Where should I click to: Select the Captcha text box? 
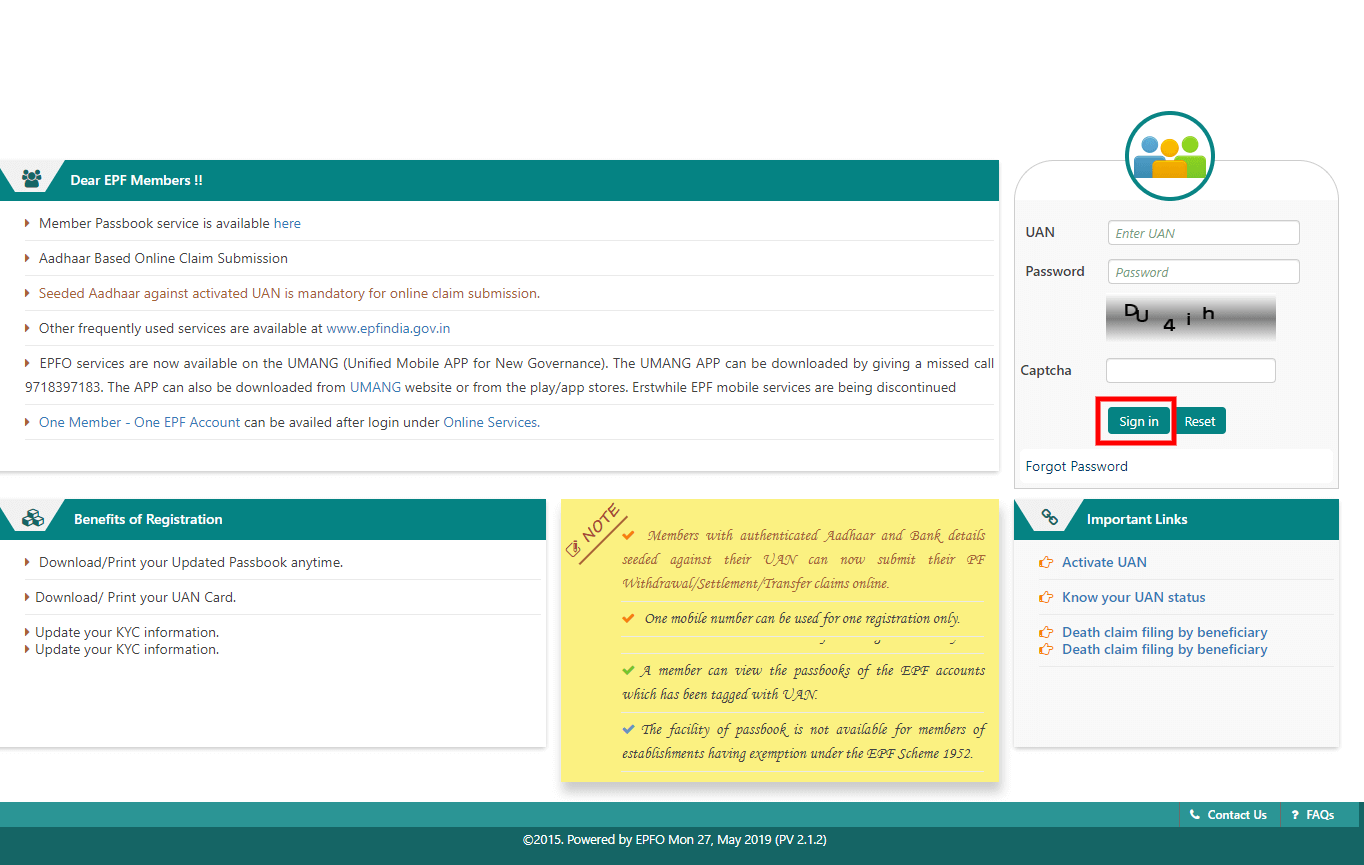pyautogui.click(x=1190, y=370)
